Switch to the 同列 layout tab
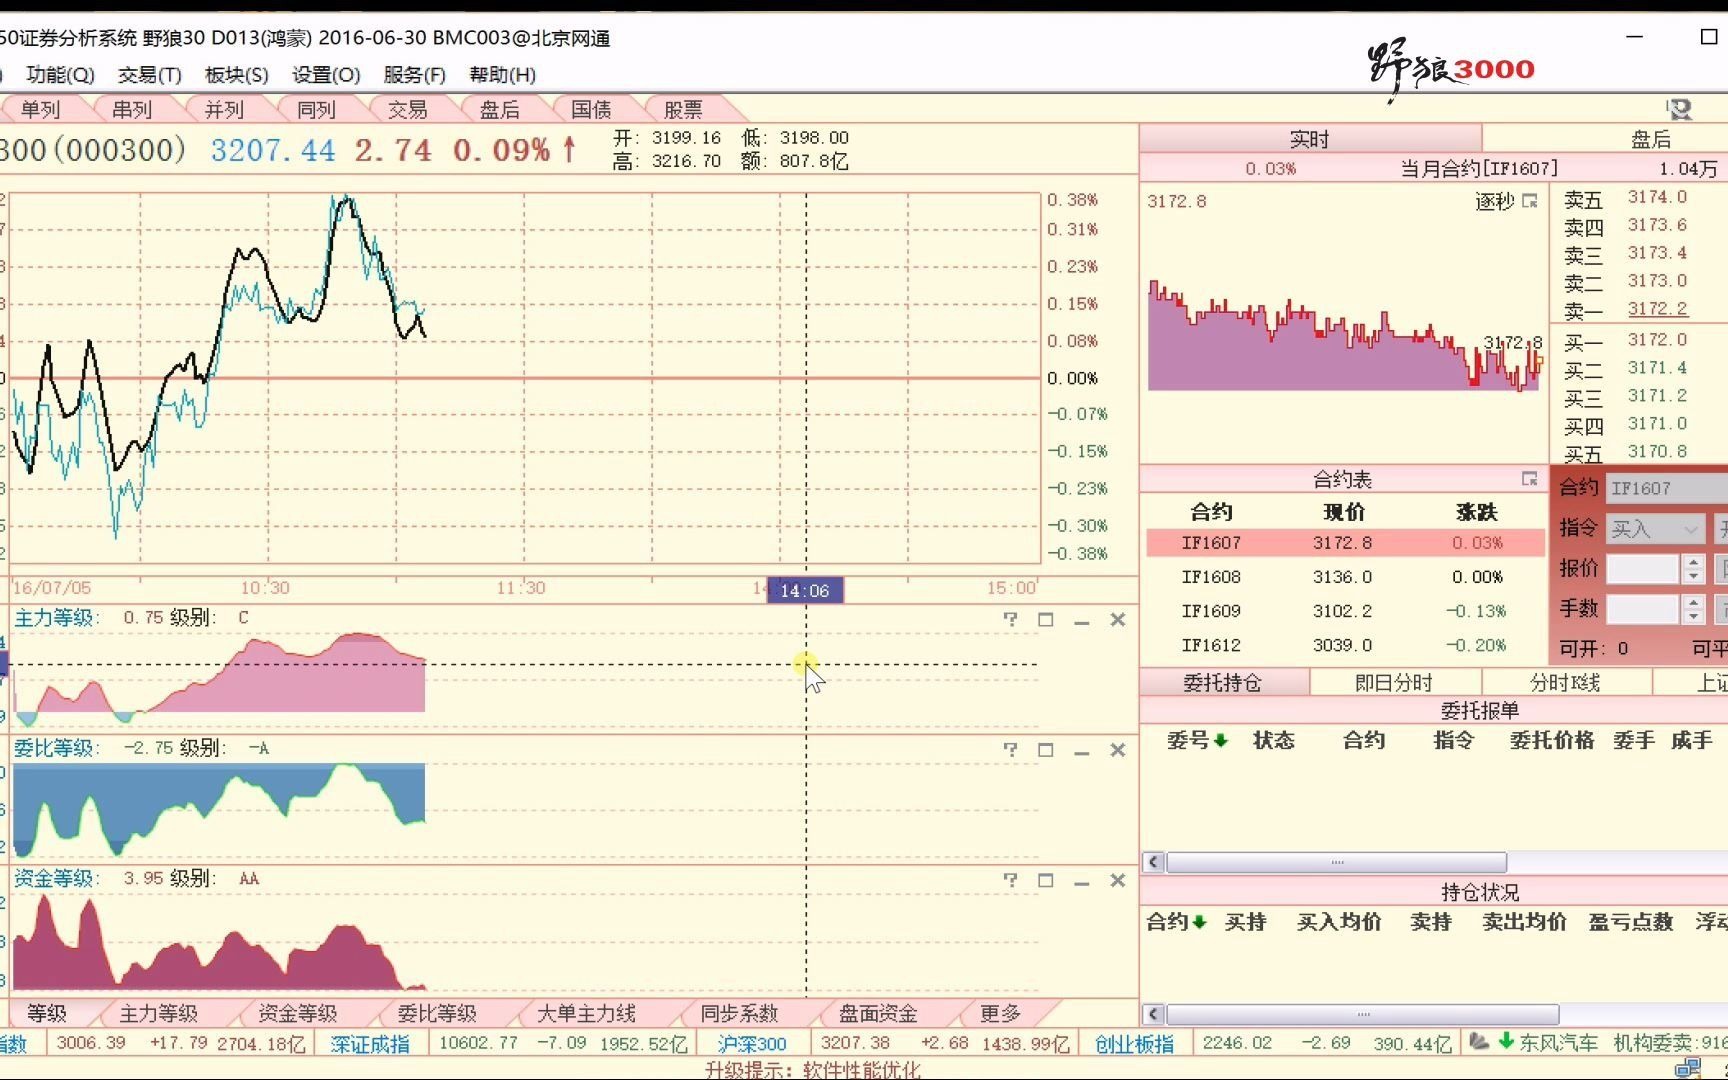This screenshot has height=1080, width=1728. click(316, 110)
